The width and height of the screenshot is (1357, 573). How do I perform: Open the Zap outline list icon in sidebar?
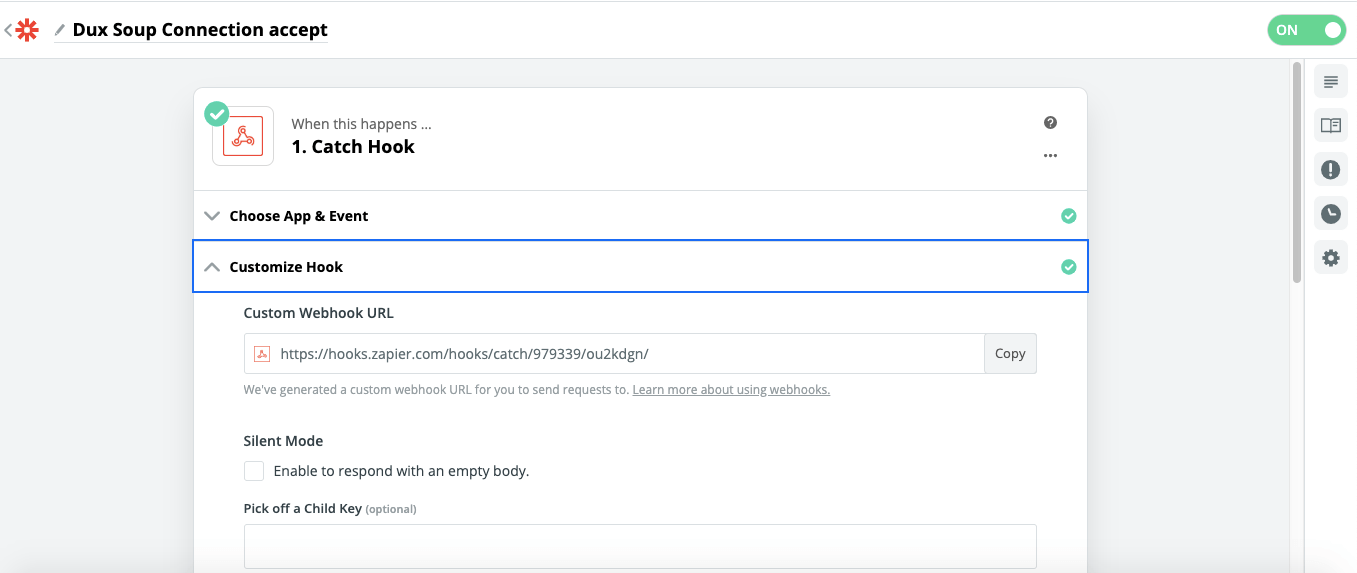click(1330, 82)
